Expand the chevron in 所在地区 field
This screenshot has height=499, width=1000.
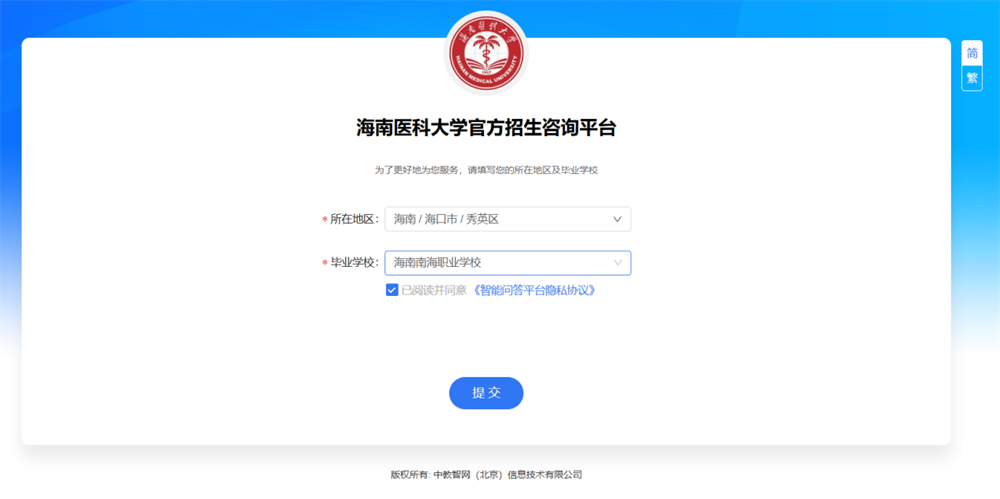[617, 219]
